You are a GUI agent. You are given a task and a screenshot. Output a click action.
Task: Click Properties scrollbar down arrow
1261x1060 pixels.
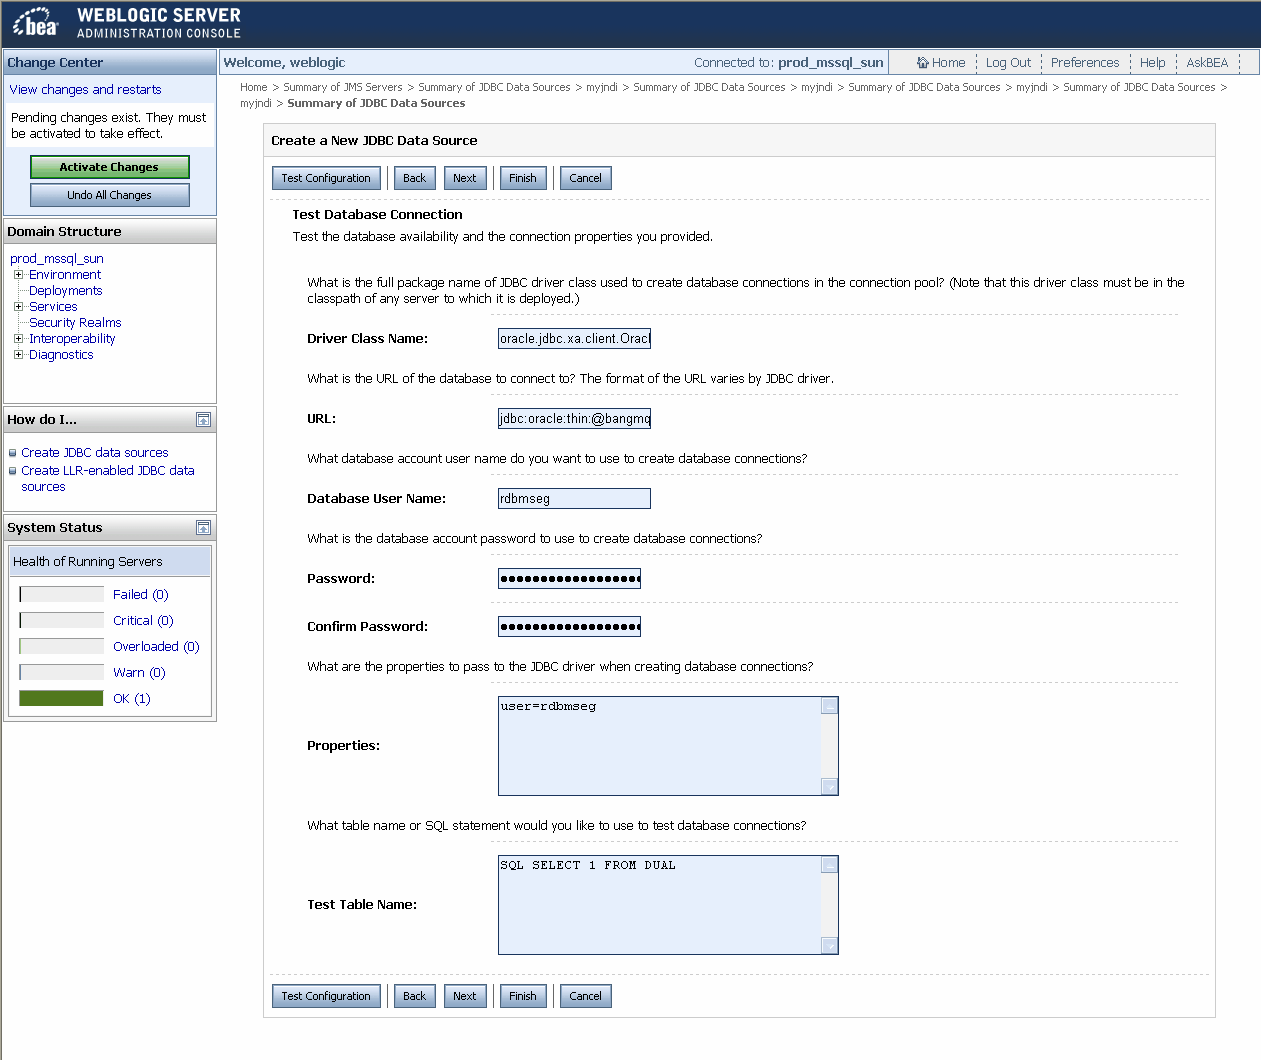(829, 787)
